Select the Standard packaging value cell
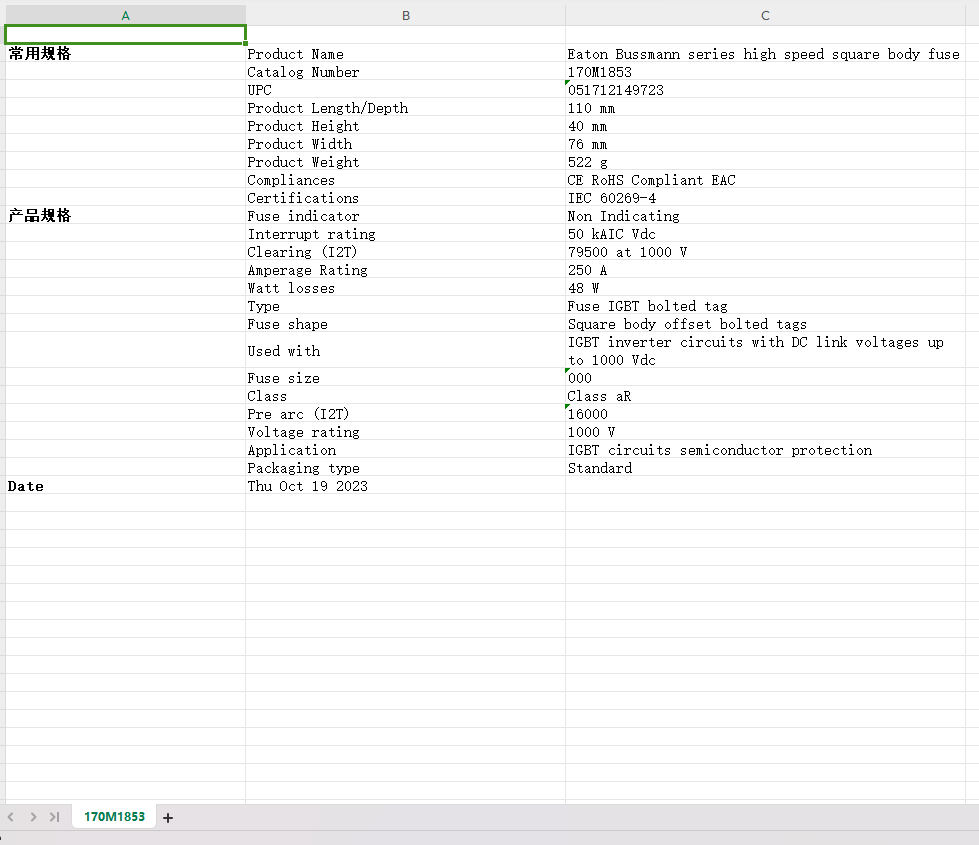The image size is (979, 845). pos(765,468)
